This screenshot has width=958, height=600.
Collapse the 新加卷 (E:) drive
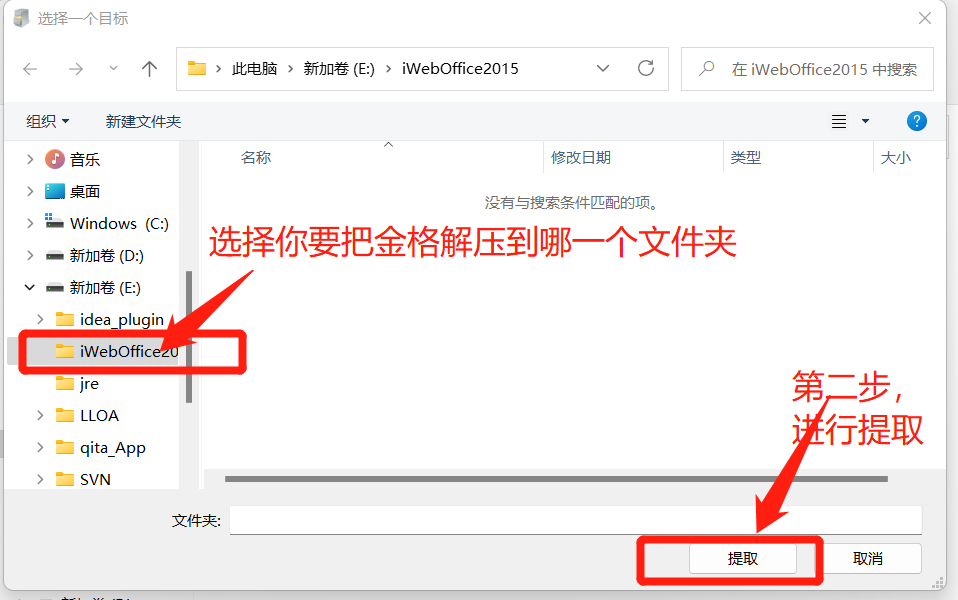click(29, 287)
